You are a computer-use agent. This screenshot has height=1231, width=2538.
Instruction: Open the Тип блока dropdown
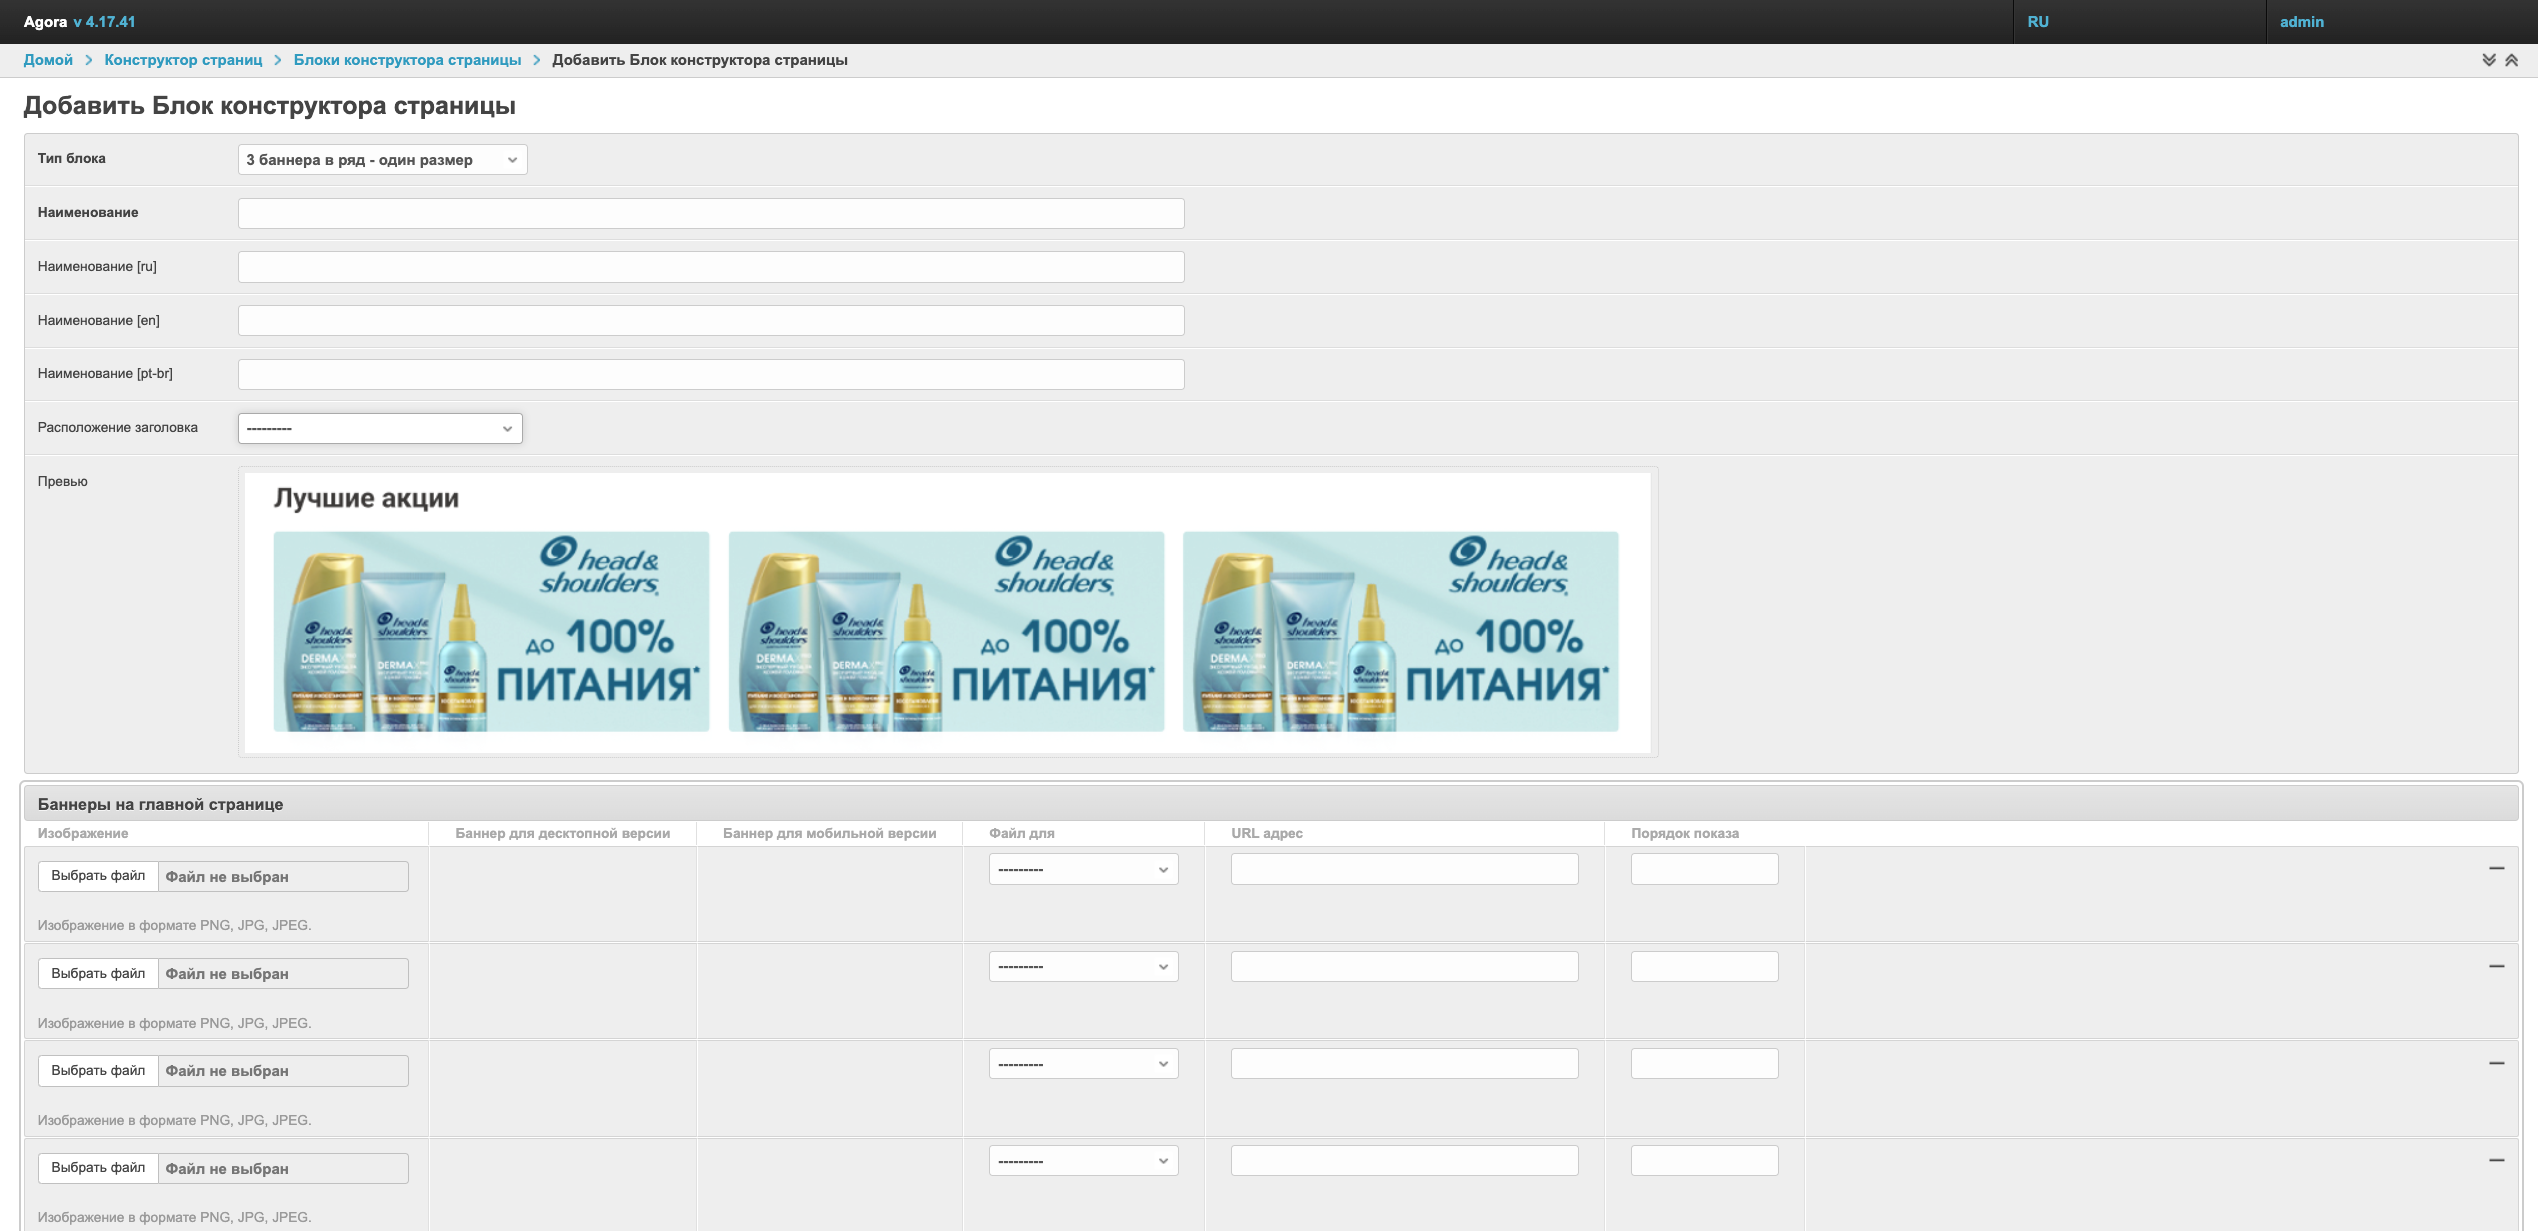(382, 160)
